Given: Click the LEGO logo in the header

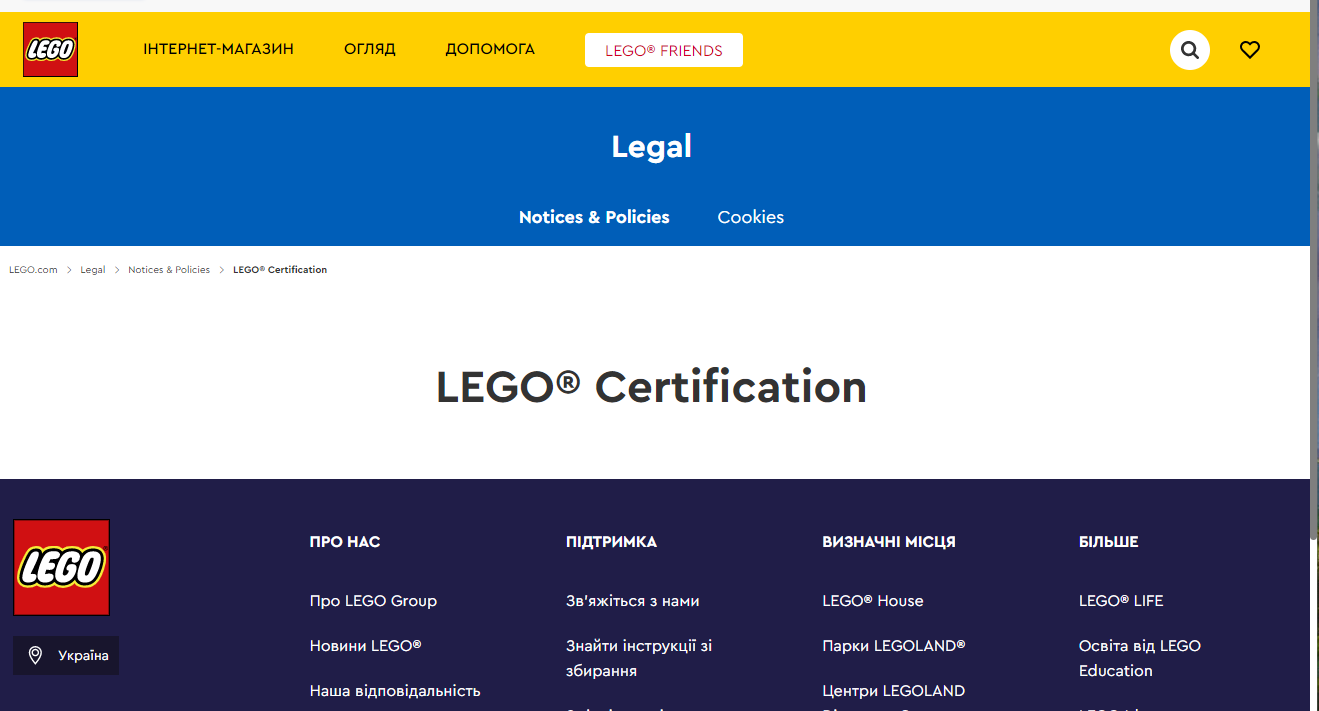Looking at the screenshot, I should [x=51, y=50].
